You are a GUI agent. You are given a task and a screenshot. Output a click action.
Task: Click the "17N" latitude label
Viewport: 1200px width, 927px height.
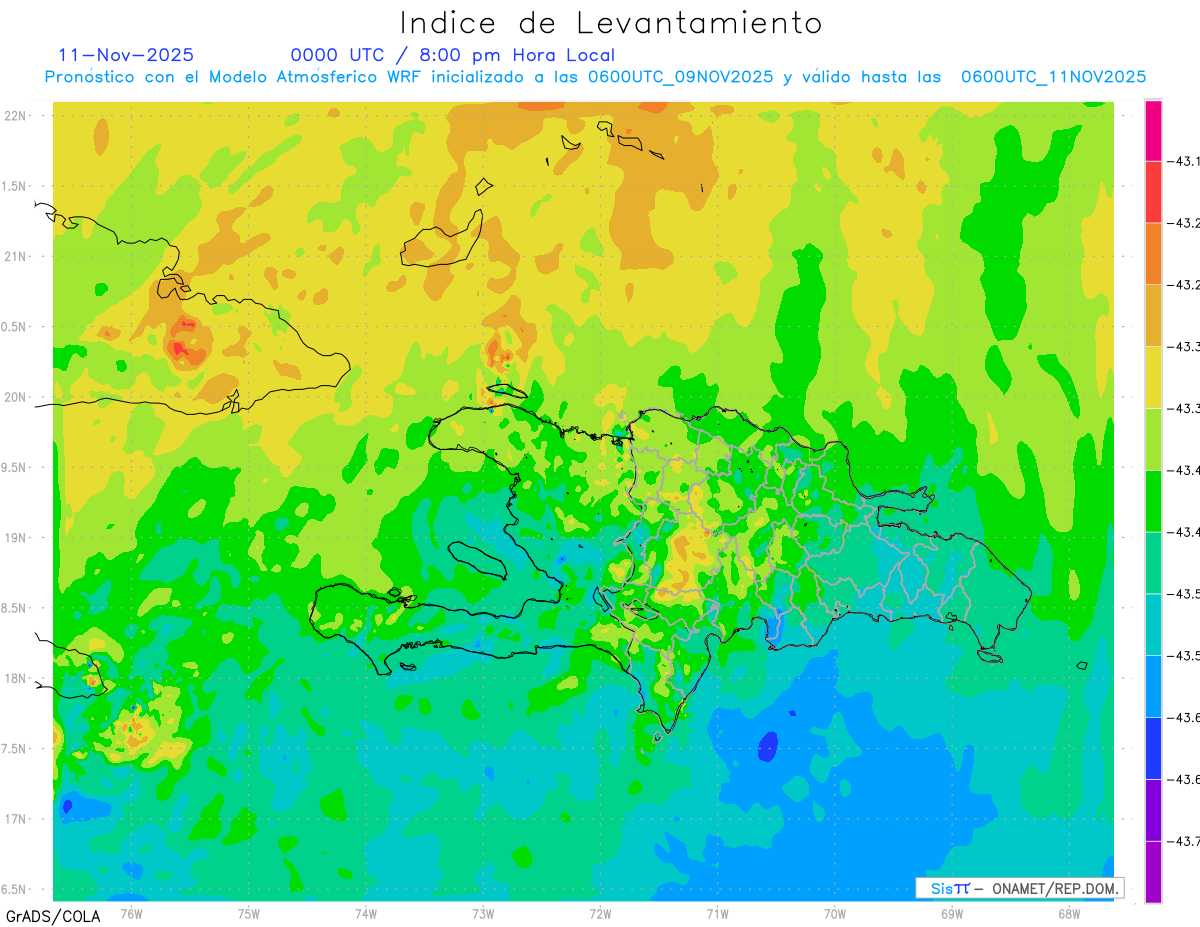coord(17,819)
